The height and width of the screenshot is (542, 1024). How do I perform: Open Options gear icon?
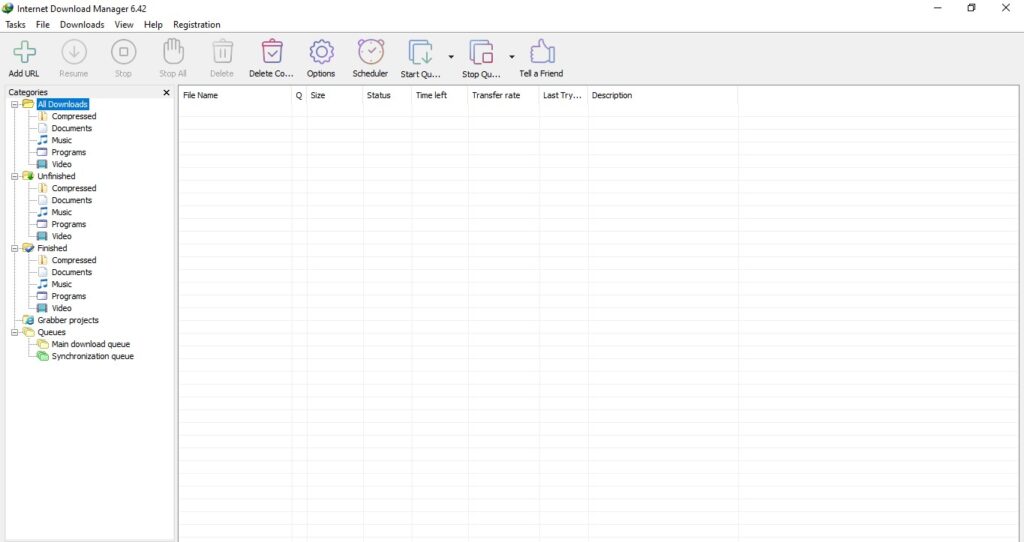point(321,52)
